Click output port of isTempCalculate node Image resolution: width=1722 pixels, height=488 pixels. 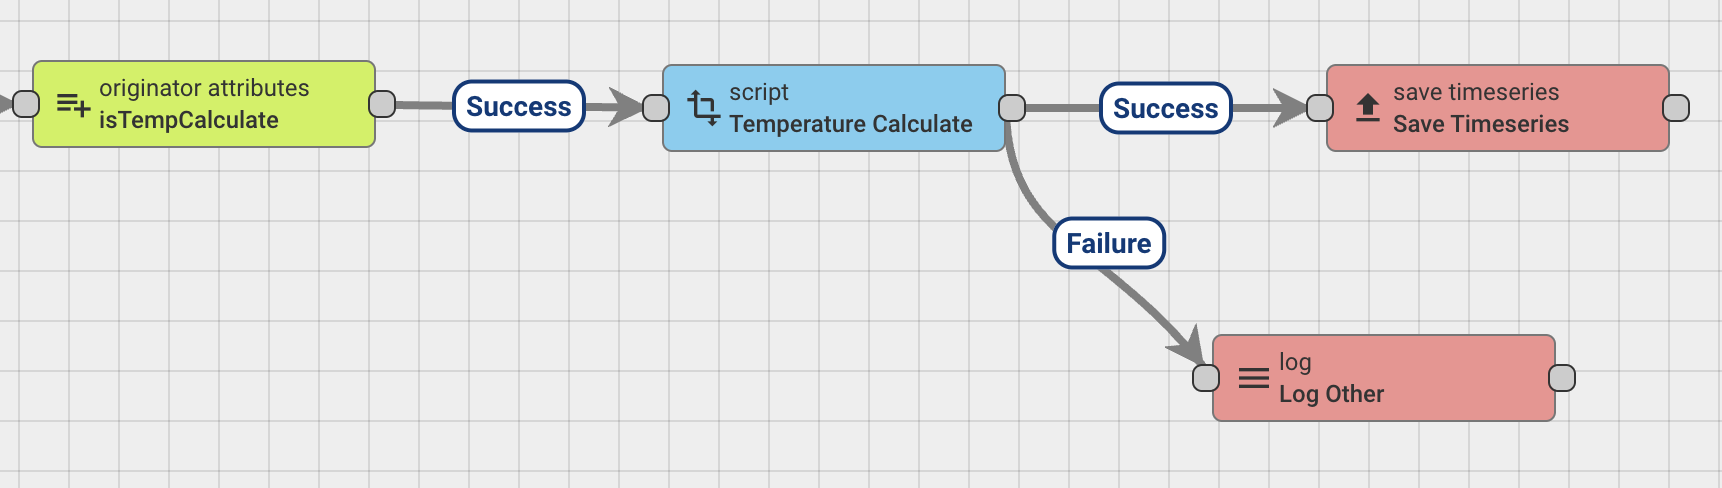(x=382, y=103)
